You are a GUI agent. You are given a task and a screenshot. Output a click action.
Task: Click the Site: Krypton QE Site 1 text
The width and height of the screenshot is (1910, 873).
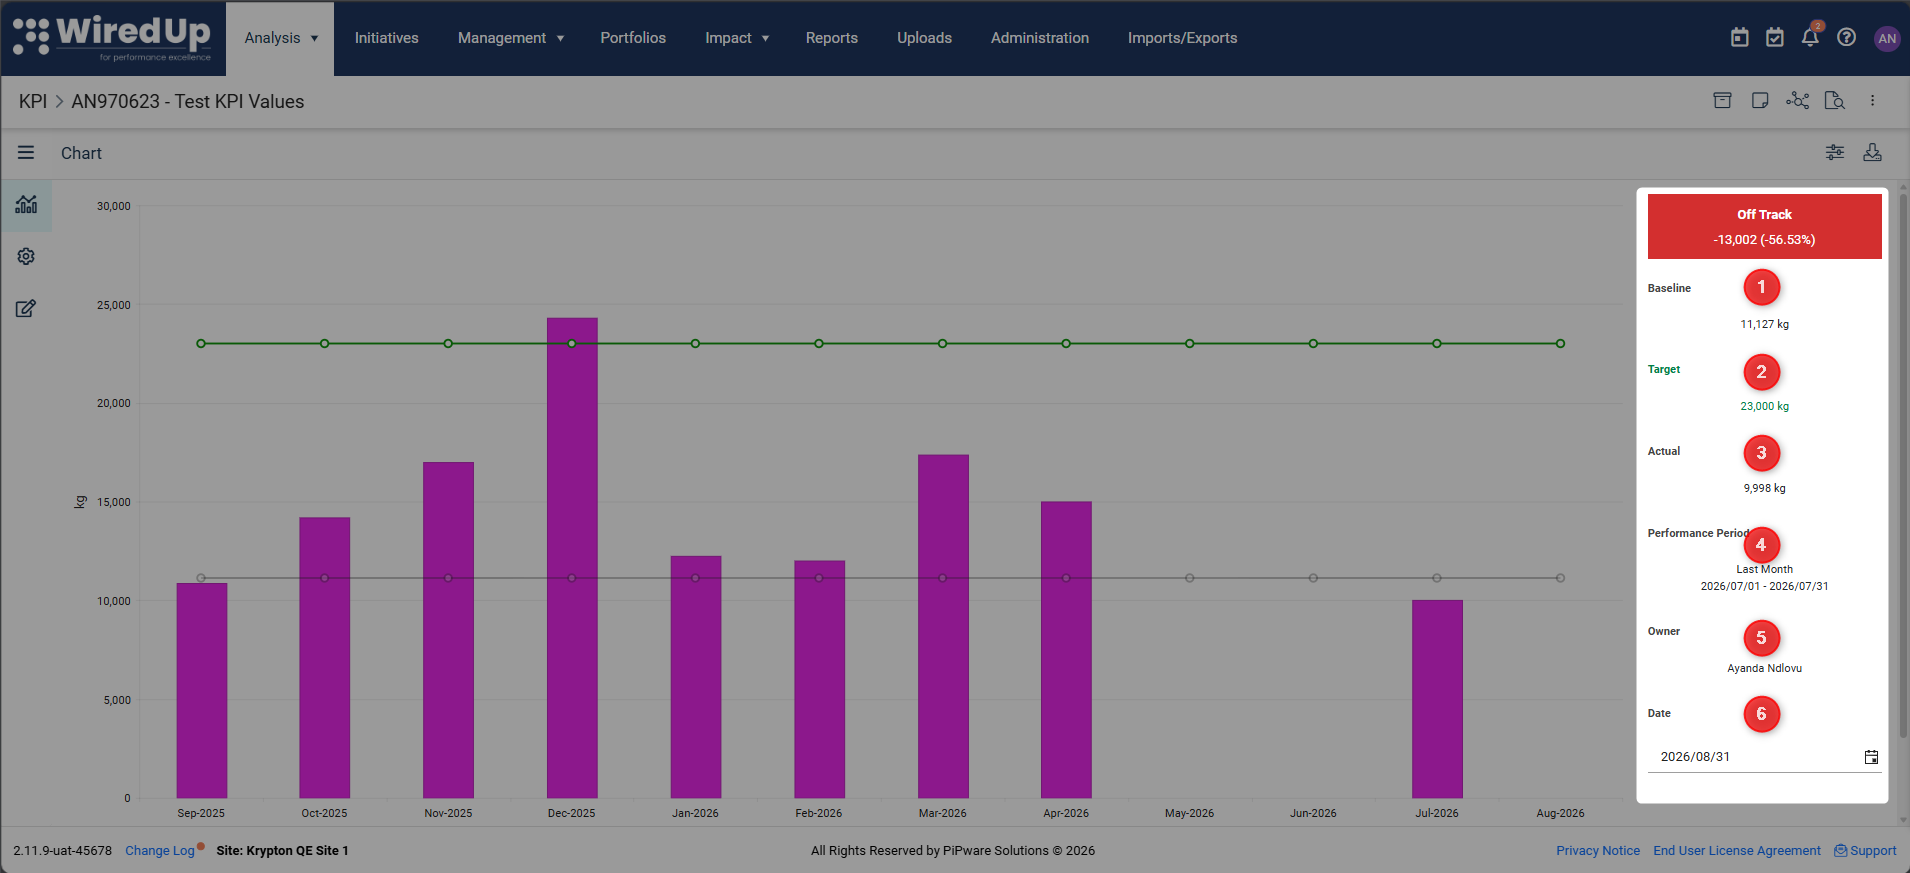pyautogui.click(x=283, y=851)
